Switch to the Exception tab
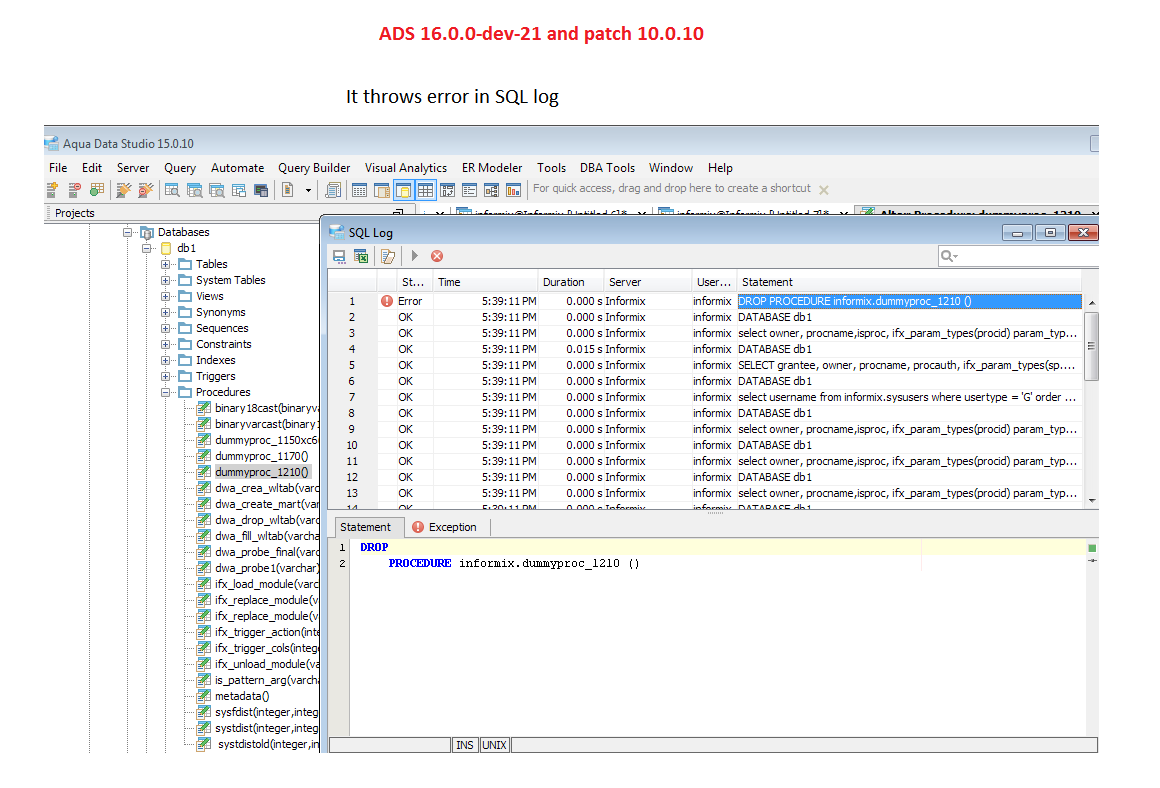This screenshot has height=788, width=1160. (x=445, y=527)
